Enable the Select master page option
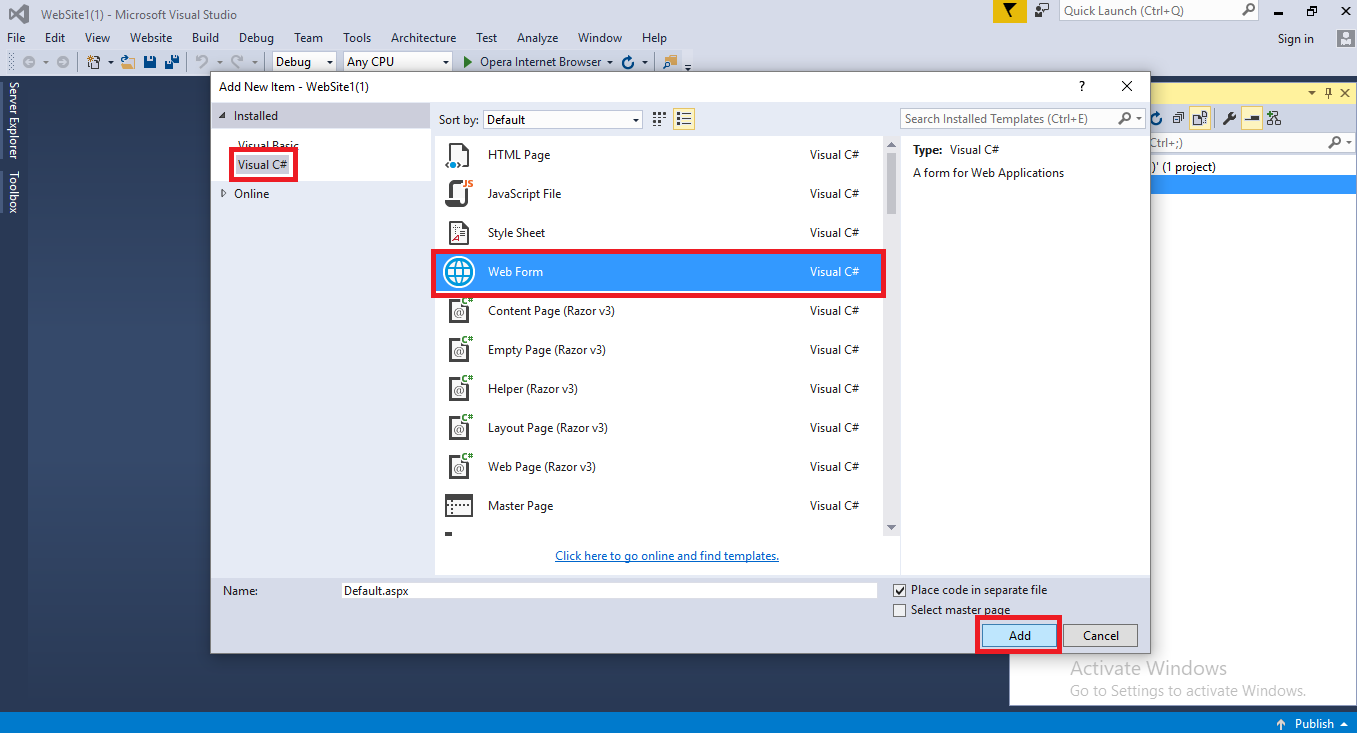The height and width of the screenshot is (733, 1357). click(899, 609)
